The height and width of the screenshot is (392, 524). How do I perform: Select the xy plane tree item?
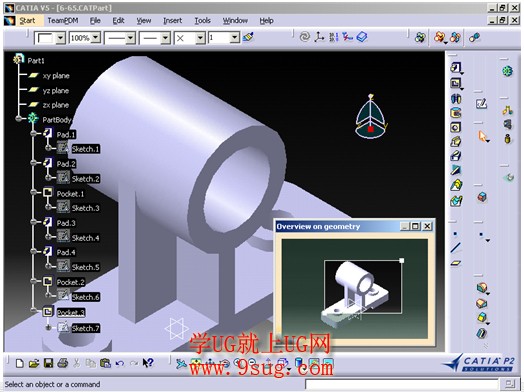click(x=56, y=76)
